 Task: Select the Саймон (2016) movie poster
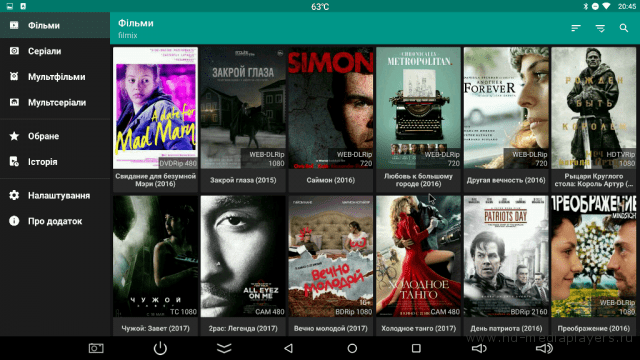331,108
